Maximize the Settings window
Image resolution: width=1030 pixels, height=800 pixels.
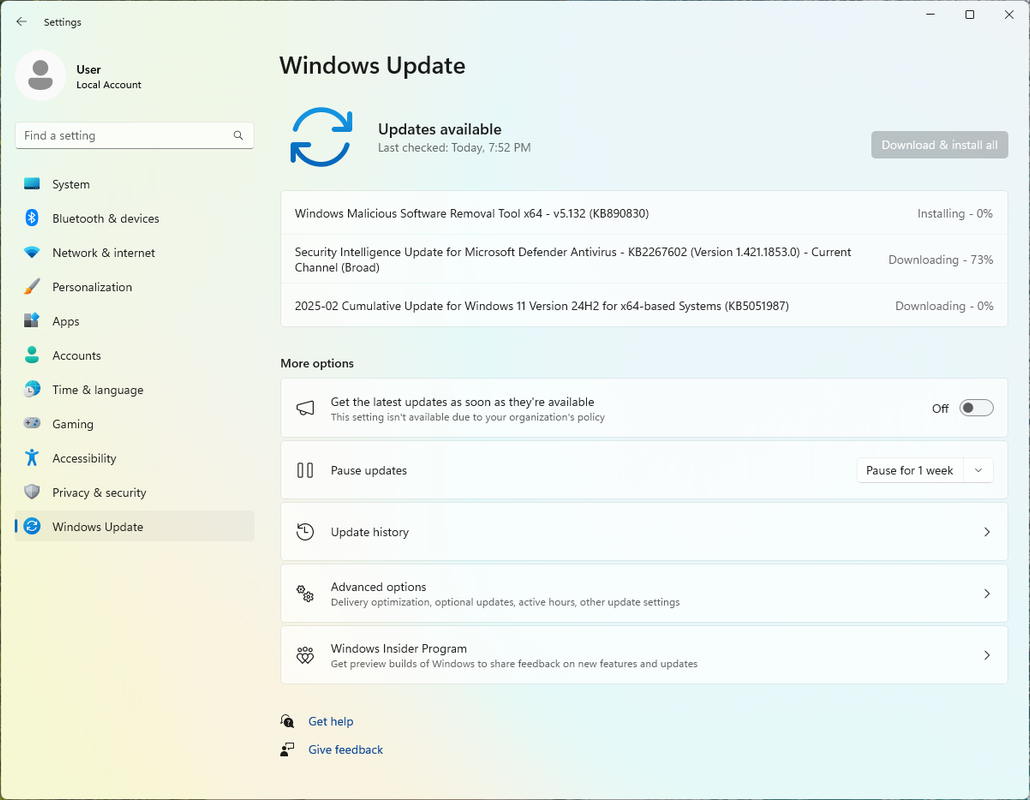tap(969, 14)
